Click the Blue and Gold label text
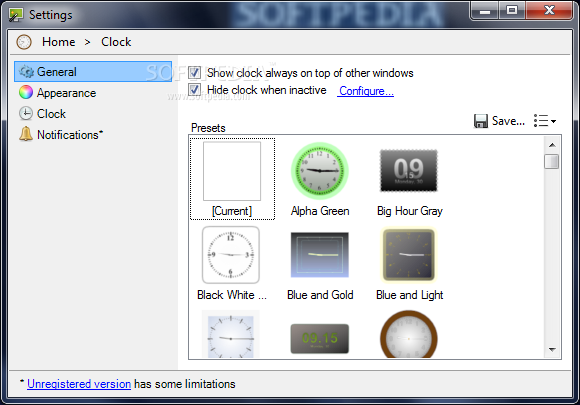The height and width of the screenshot is (405, 580). point(320,295)
